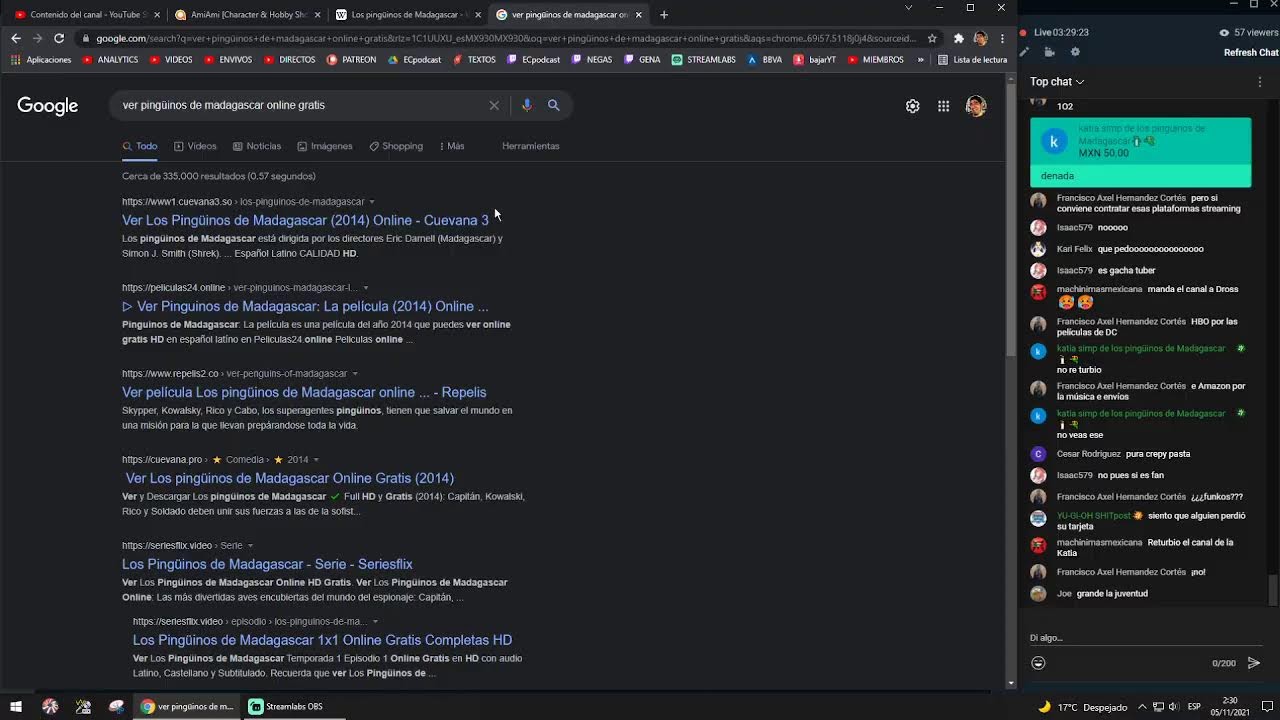The image size is (1280, 720).
Task: Select the Imágenes search tab
Action: [325, 146]
